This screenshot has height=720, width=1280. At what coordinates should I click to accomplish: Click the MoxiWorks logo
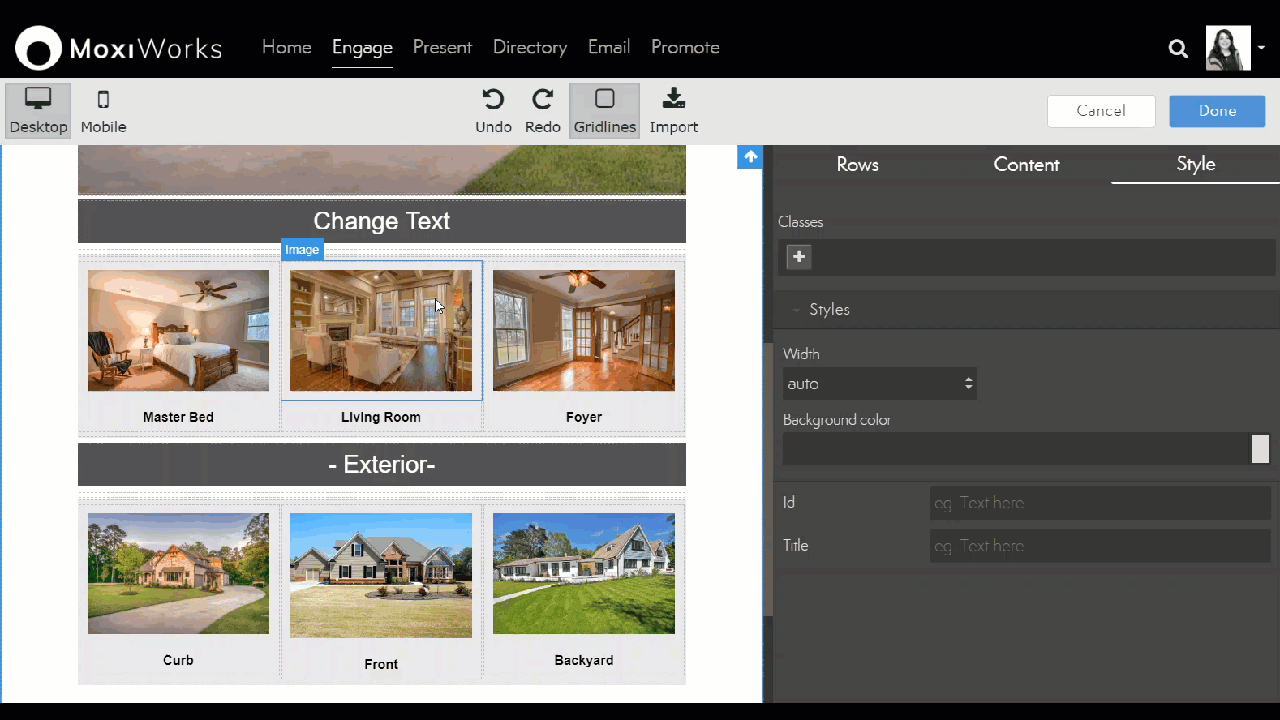click(x=118, y=48)
